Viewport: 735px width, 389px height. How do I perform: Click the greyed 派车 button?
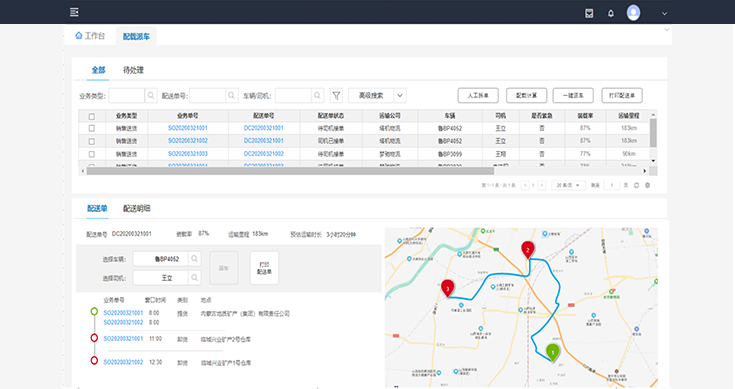[224, 268]
